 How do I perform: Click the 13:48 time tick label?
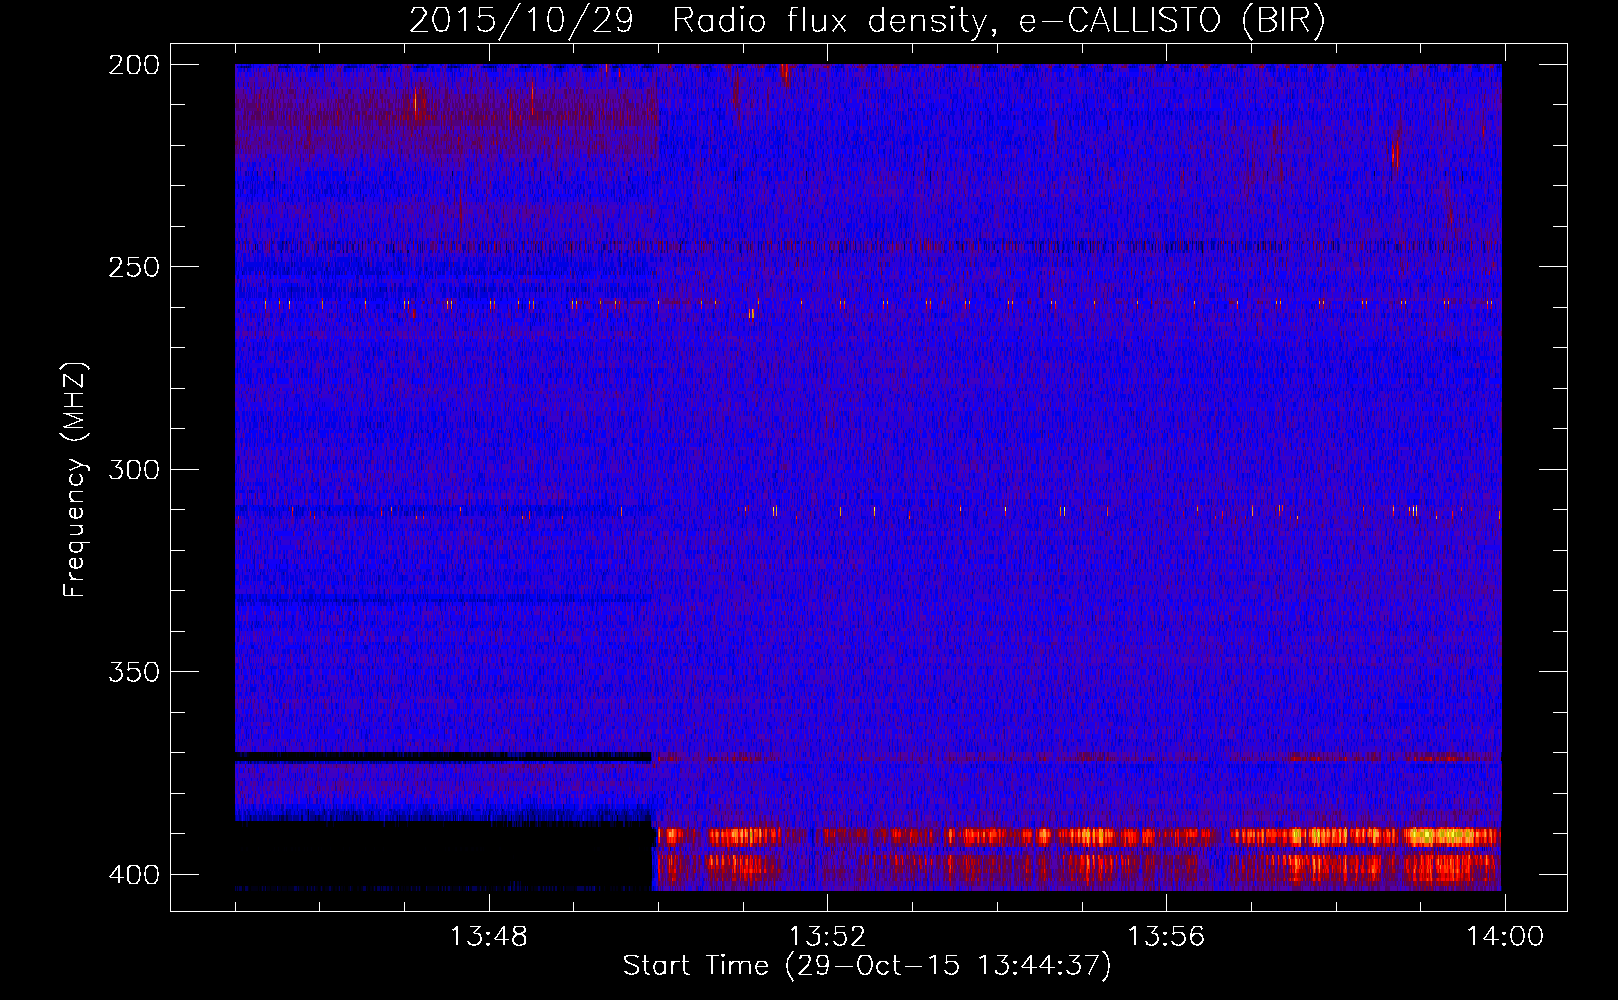488,937
